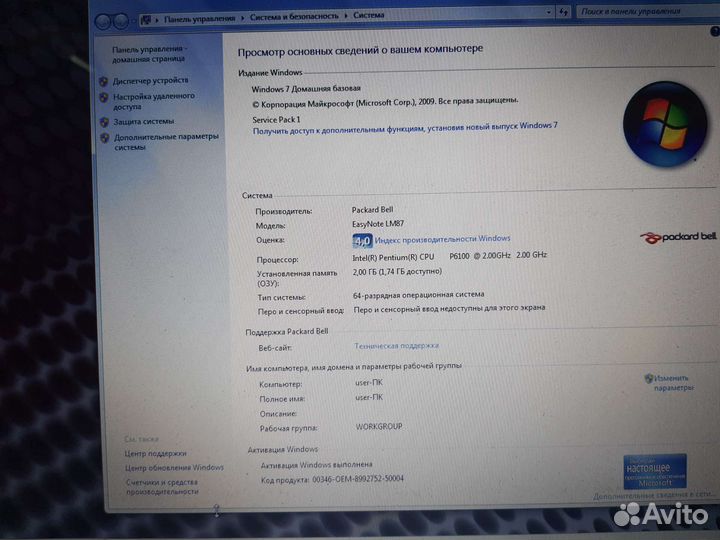The height and width of the screenshot is (540, 720).
Task: Click link to get new Windows 7 edition
Action: click(405, 128)
